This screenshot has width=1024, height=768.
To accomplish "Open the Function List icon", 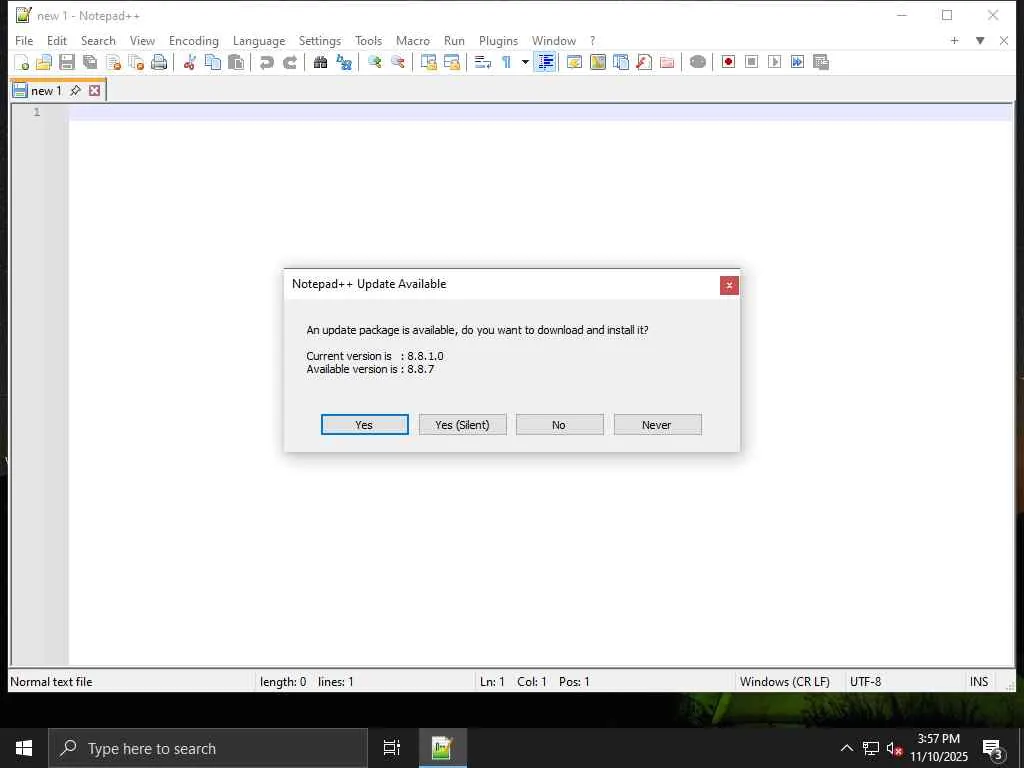I will coord(644,62).
